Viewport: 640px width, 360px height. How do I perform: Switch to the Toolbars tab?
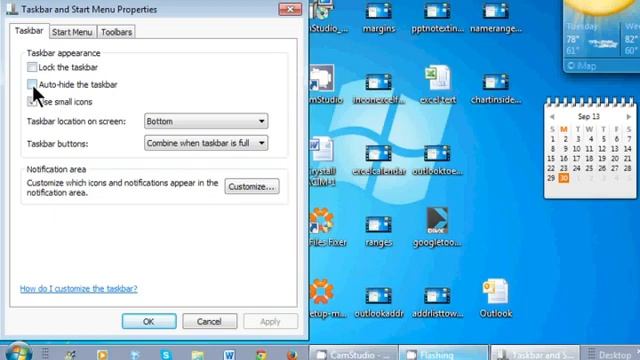pyautogui.click(x=116, y=32)
